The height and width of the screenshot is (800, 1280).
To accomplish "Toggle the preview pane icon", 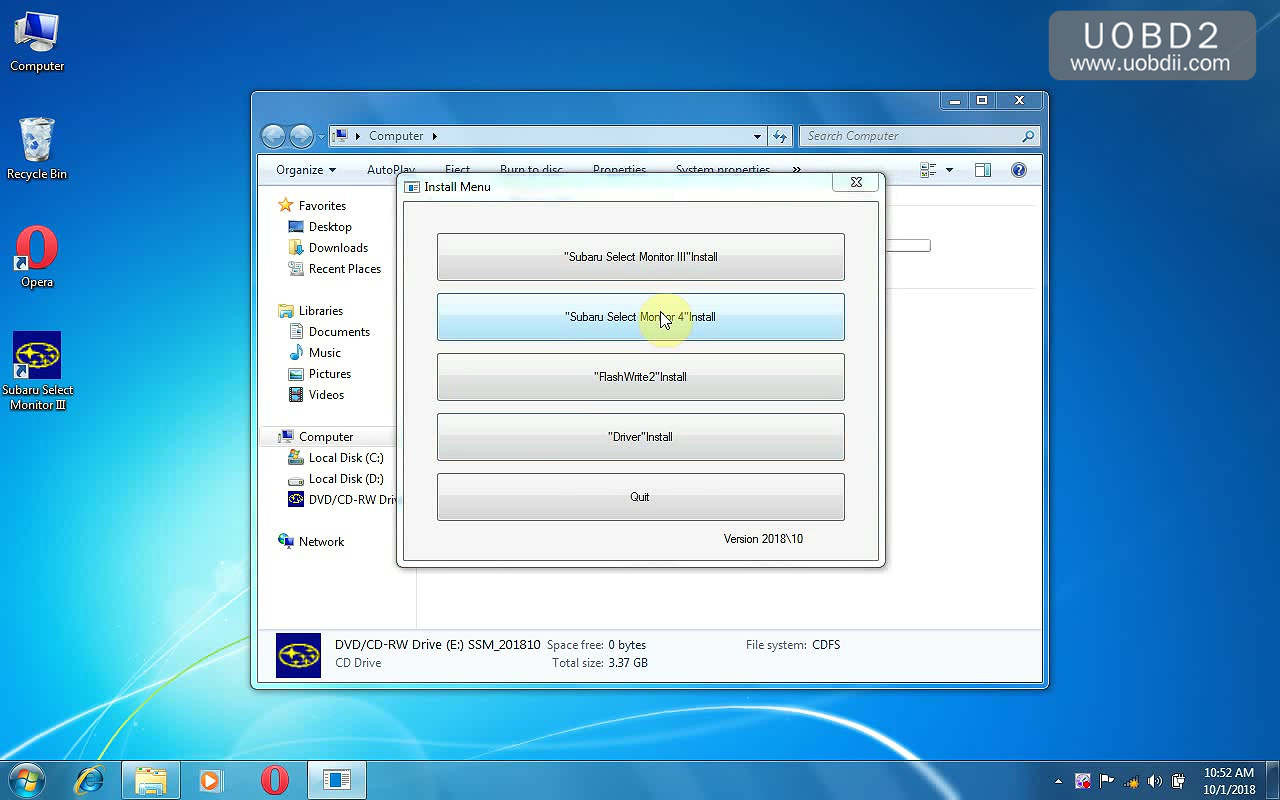I will (x=982, y=170).
